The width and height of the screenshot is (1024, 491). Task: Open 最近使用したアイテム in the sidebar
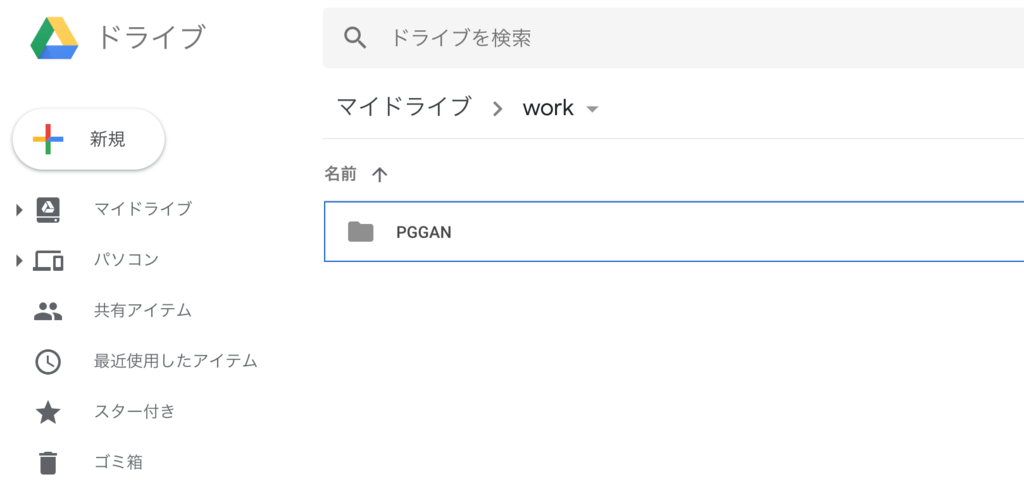tap(175, 361)
